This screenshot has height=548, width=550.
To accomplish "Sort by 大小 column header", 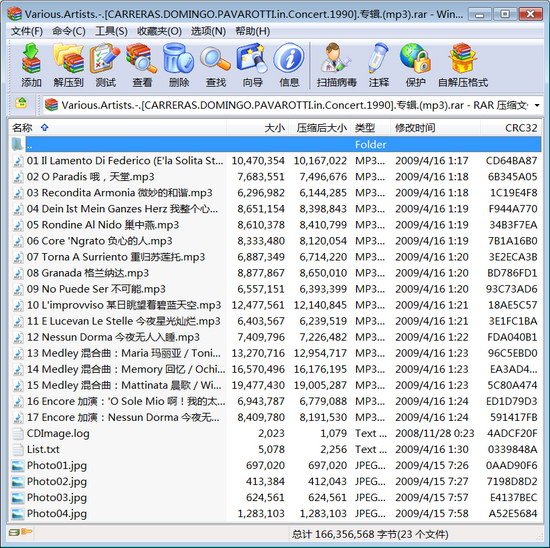I will click(257, 128).
